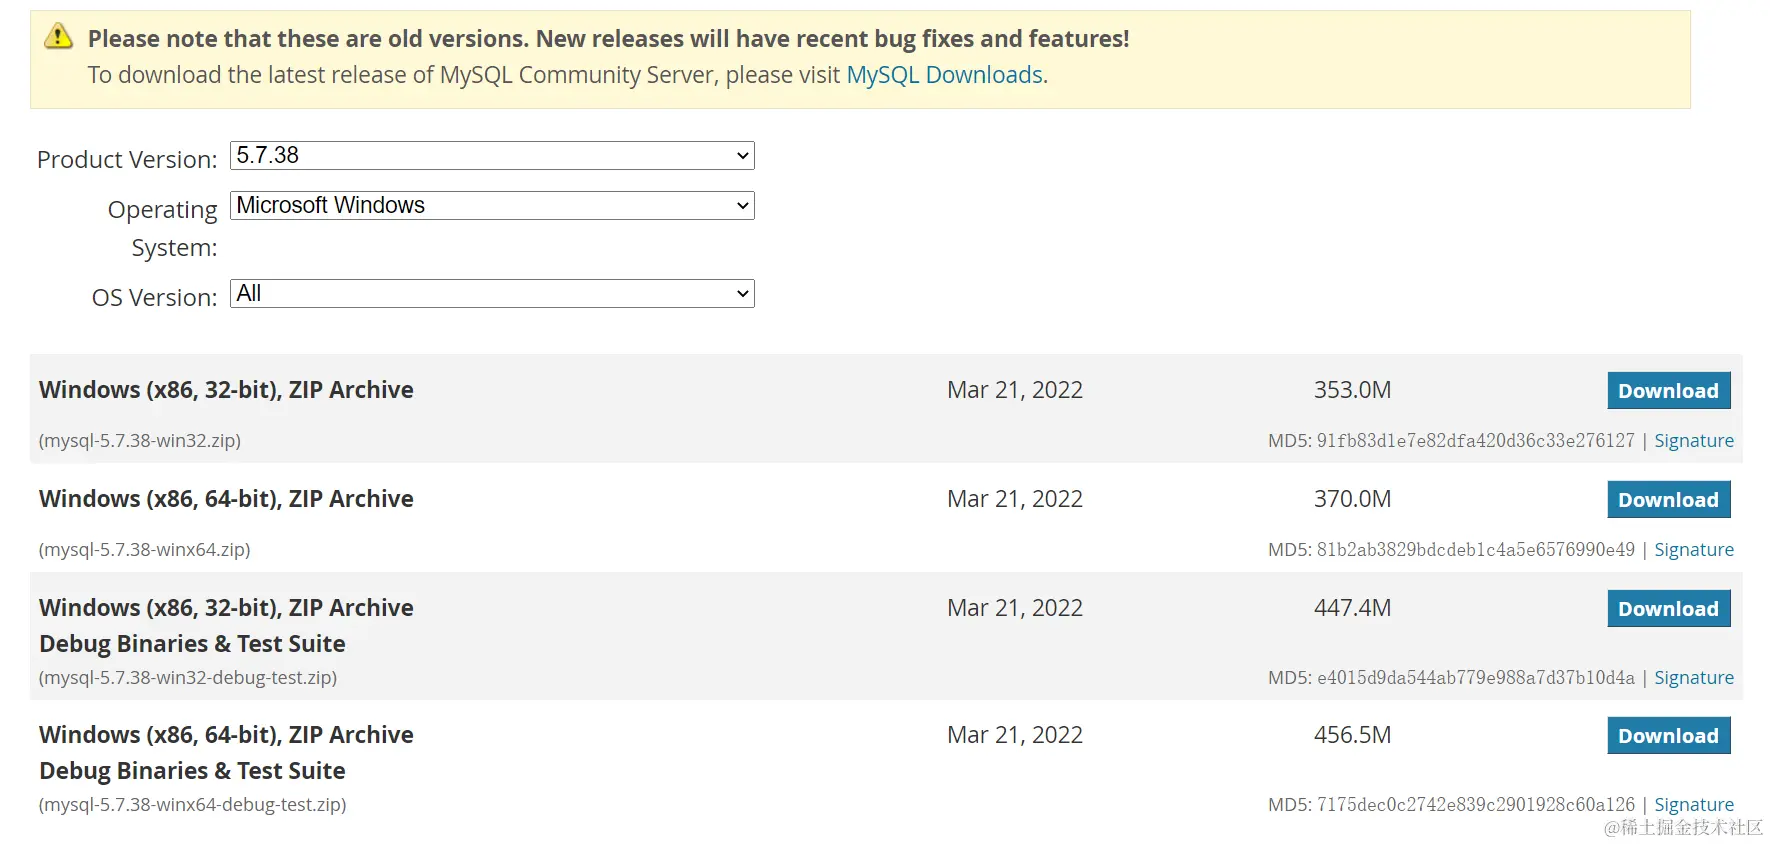Screen dimensions: 1770x844
Task: Click the old versions warning heading
Action: click(608, 39)
